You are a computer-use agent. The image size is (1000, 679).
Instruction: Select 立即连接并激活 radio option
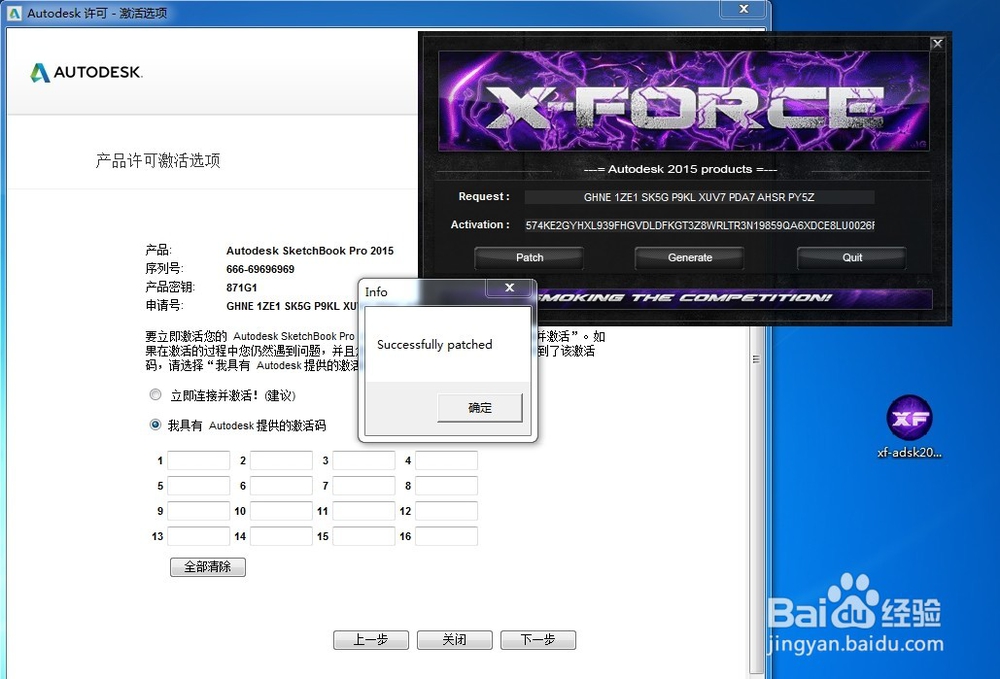click(x=155, y=395)
